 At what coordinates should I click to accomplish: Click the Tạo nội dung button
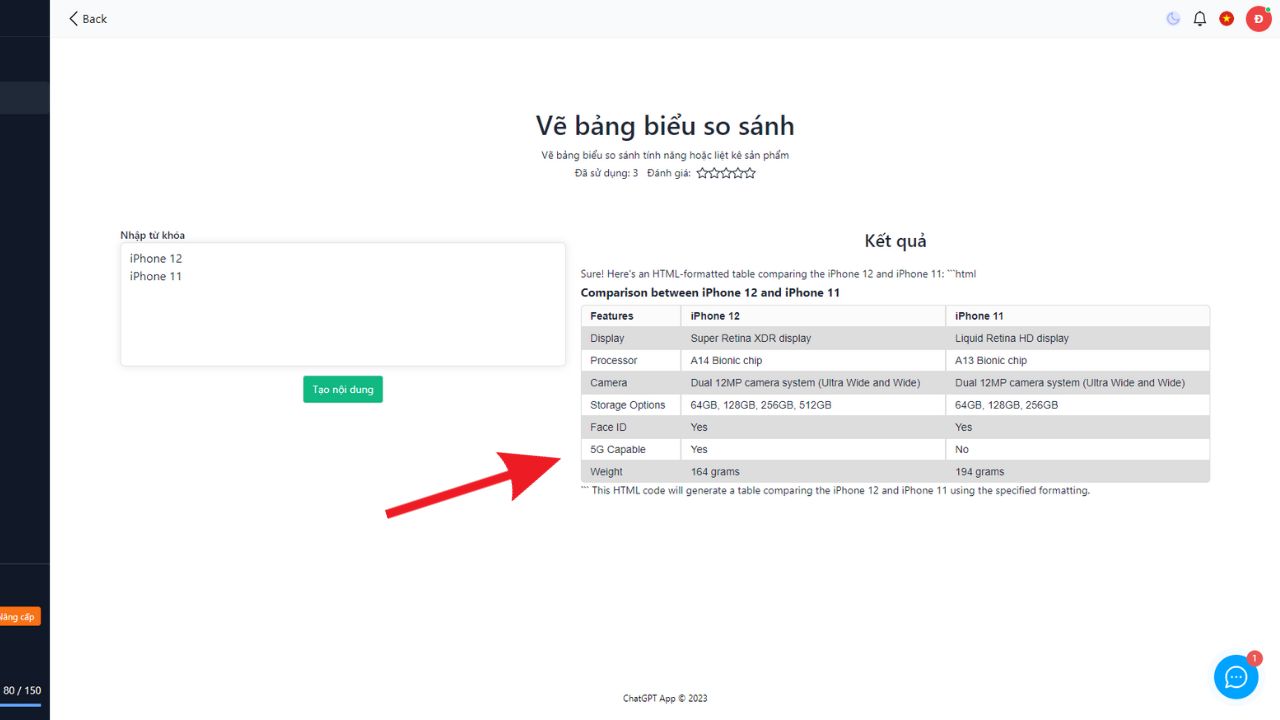[343, 389]
